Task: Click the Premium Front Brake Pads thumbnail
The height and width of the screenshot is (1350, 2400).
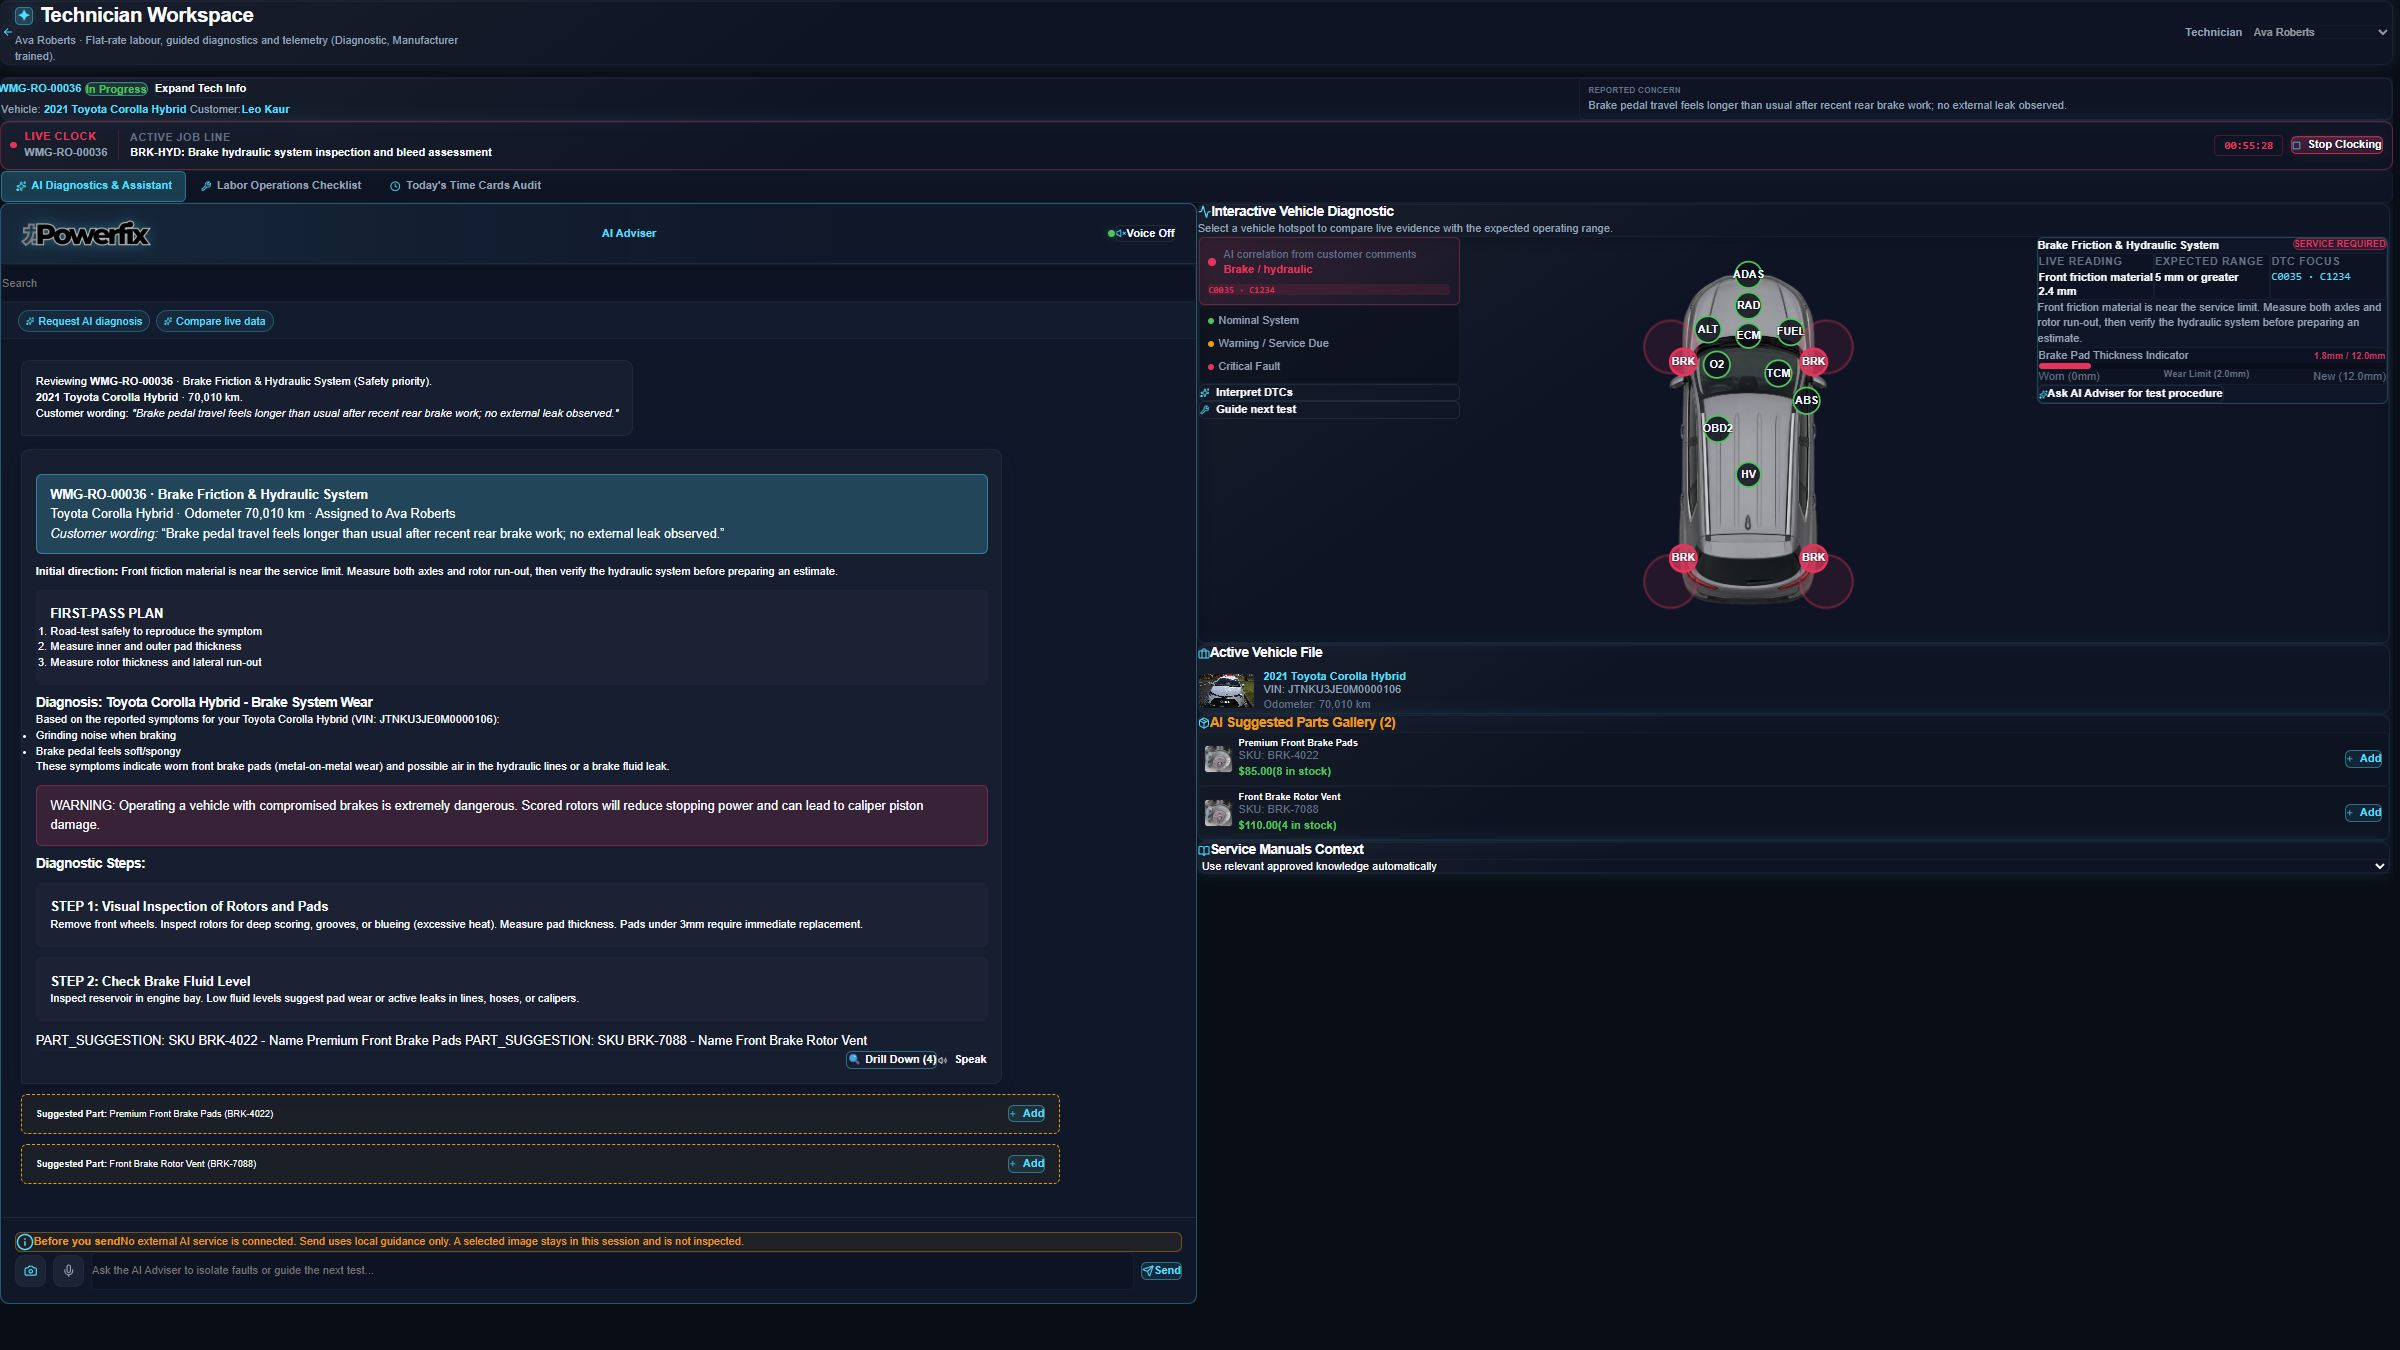Action: [x=1217, y=759]
